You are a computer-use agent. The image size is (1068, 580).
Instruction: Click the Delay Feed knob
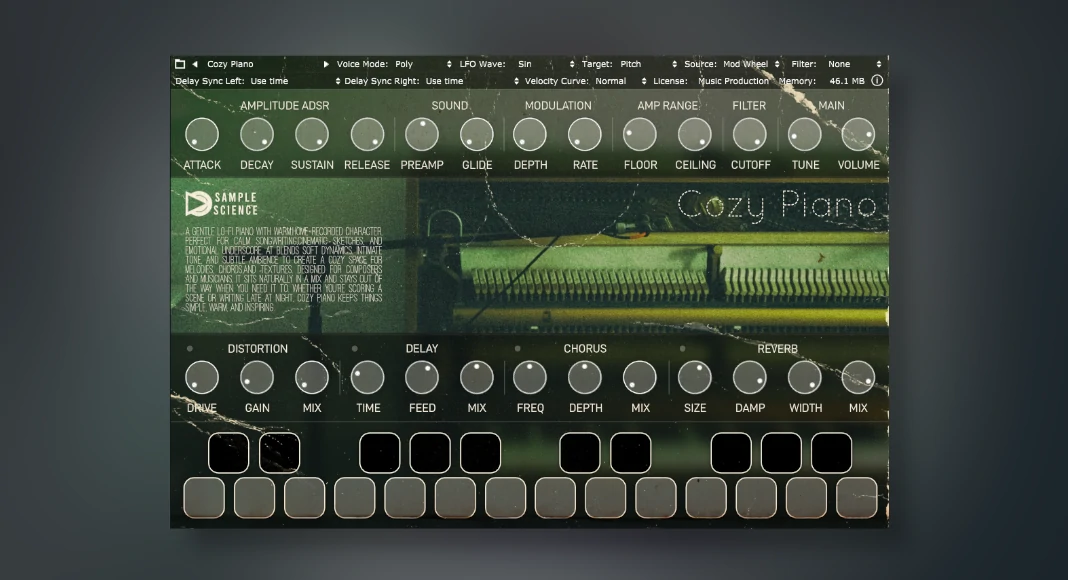pos(422,377)
